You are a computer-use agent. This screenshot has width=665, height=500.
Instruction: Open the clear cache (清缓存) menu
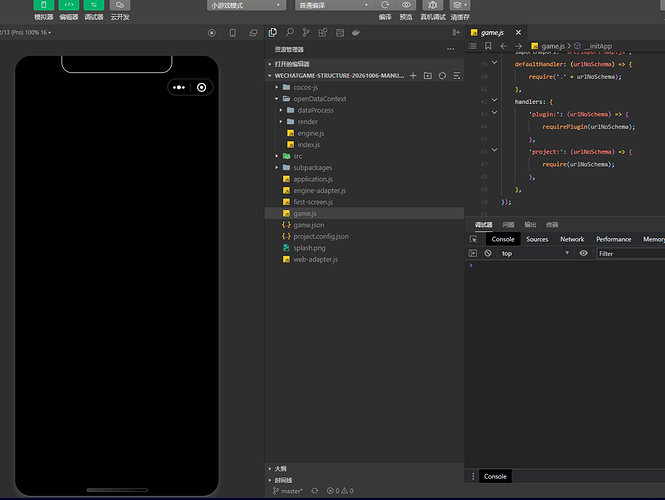460,5
